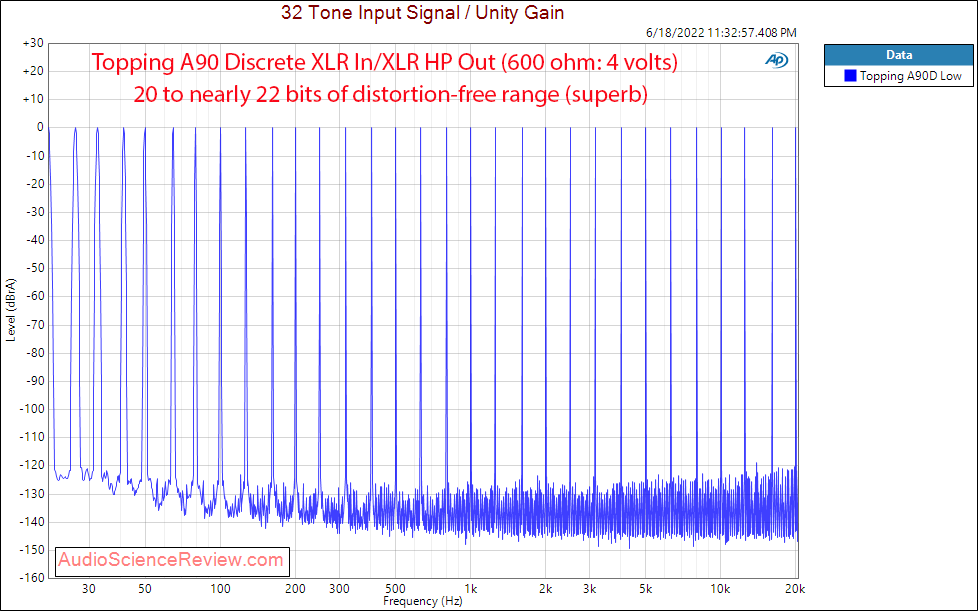Click the -100 level tick label
This screenshot has height=611, width=978.
(x=31, y=409)
